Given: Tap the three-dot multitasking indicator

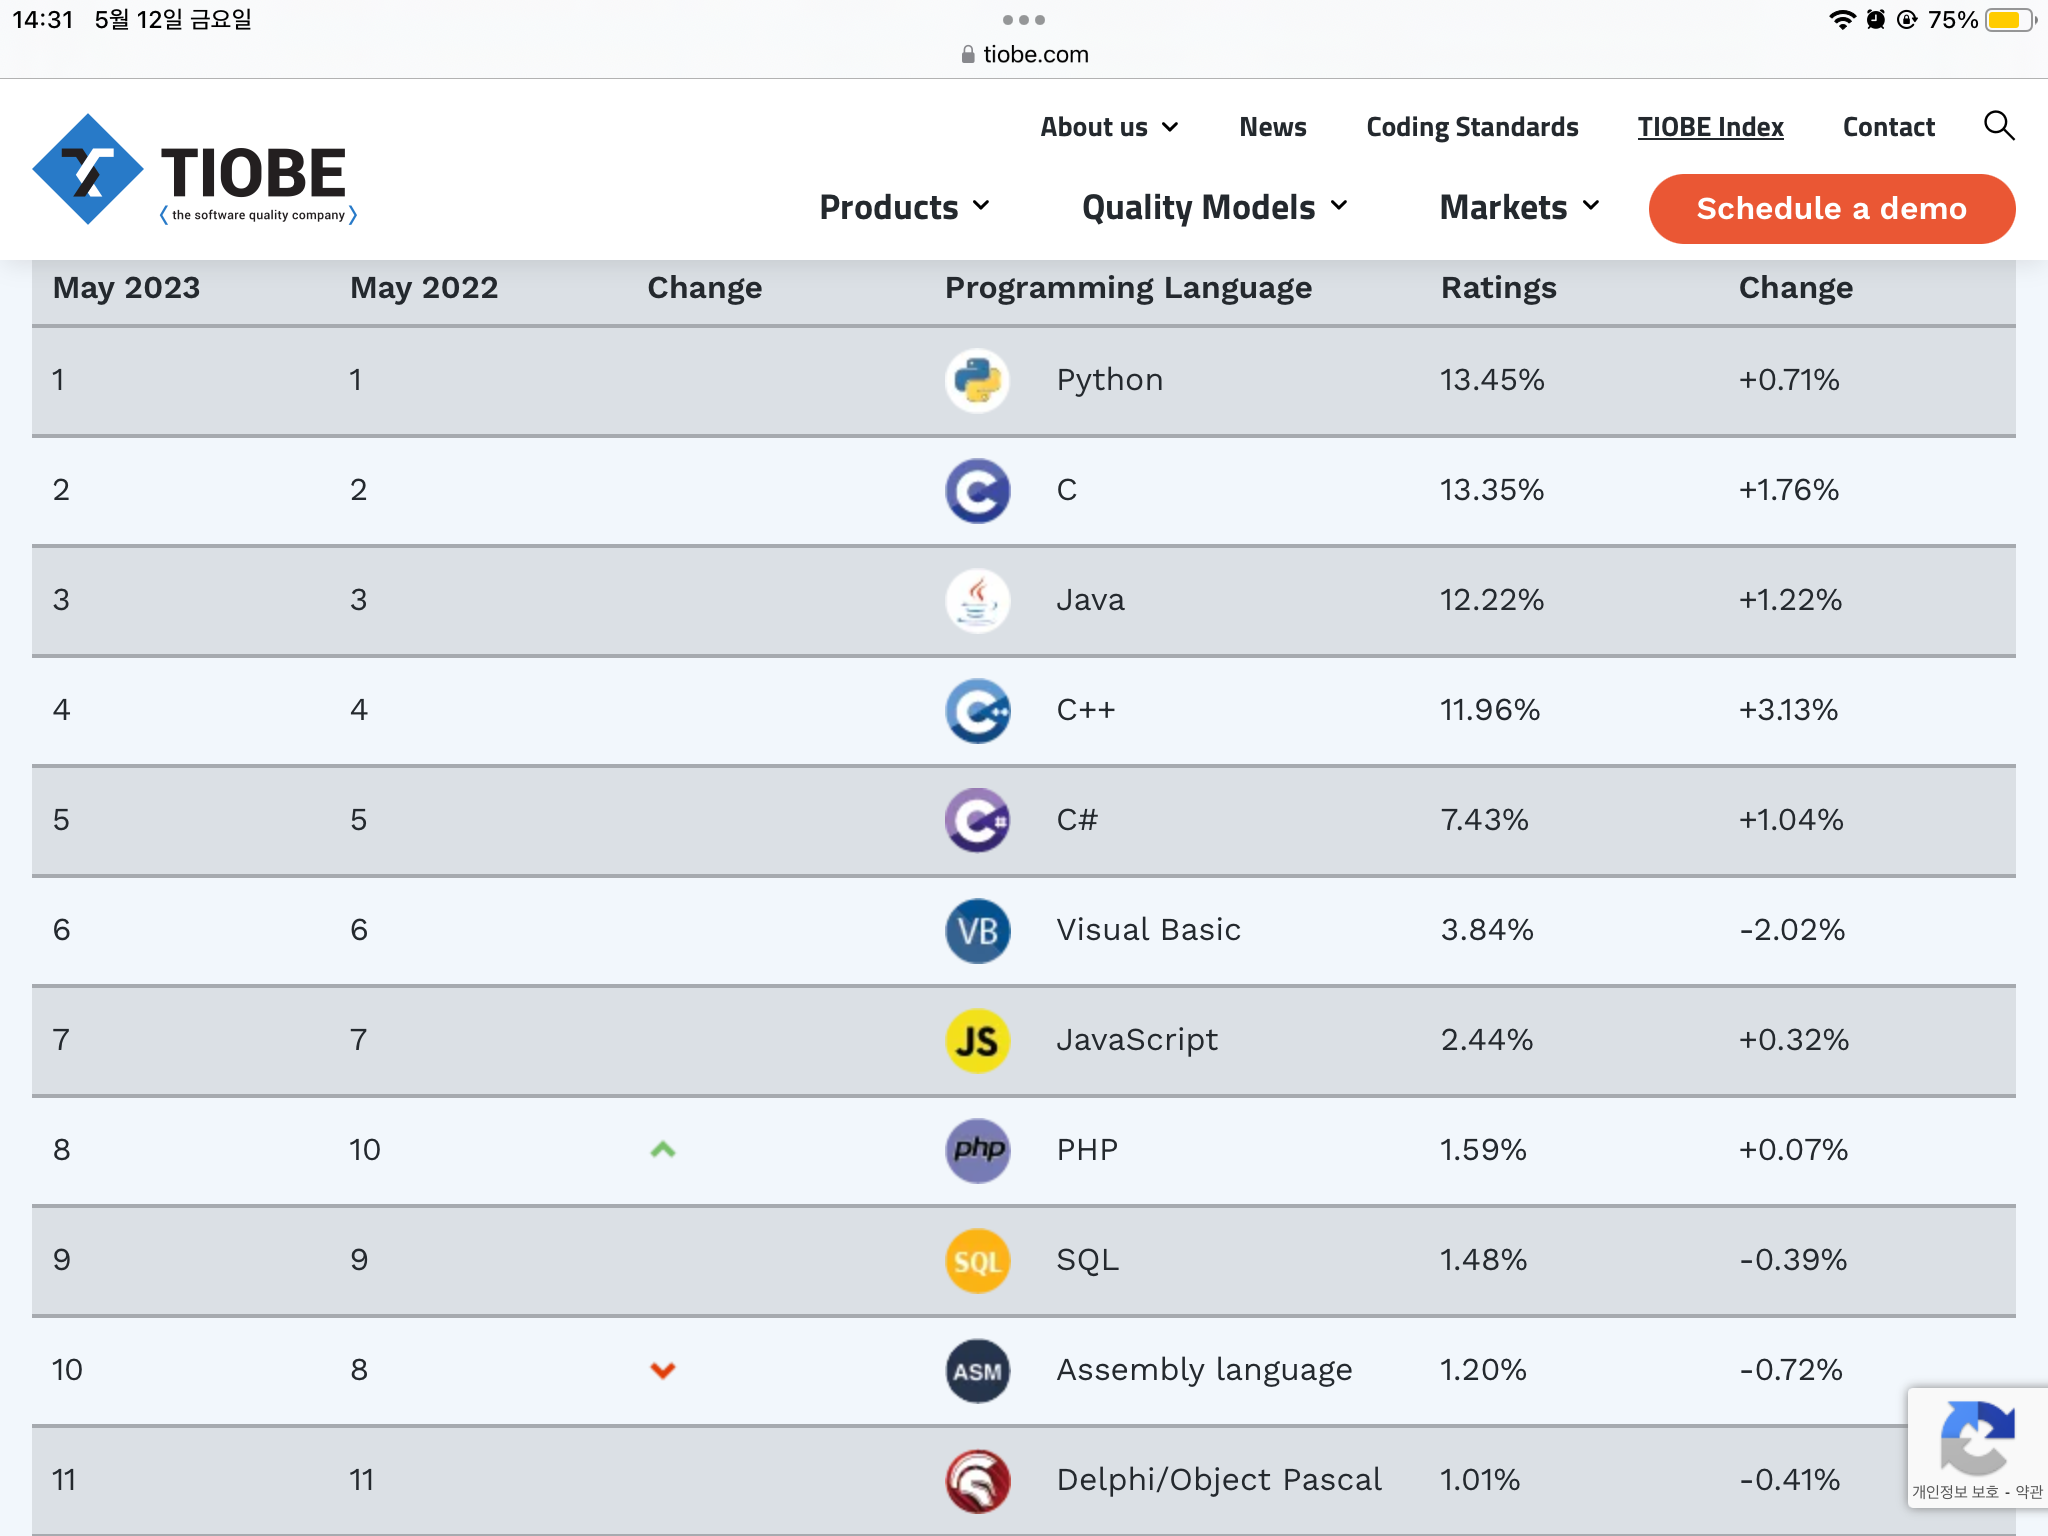Looking at the screenshot, I should tap(1024, 20).
